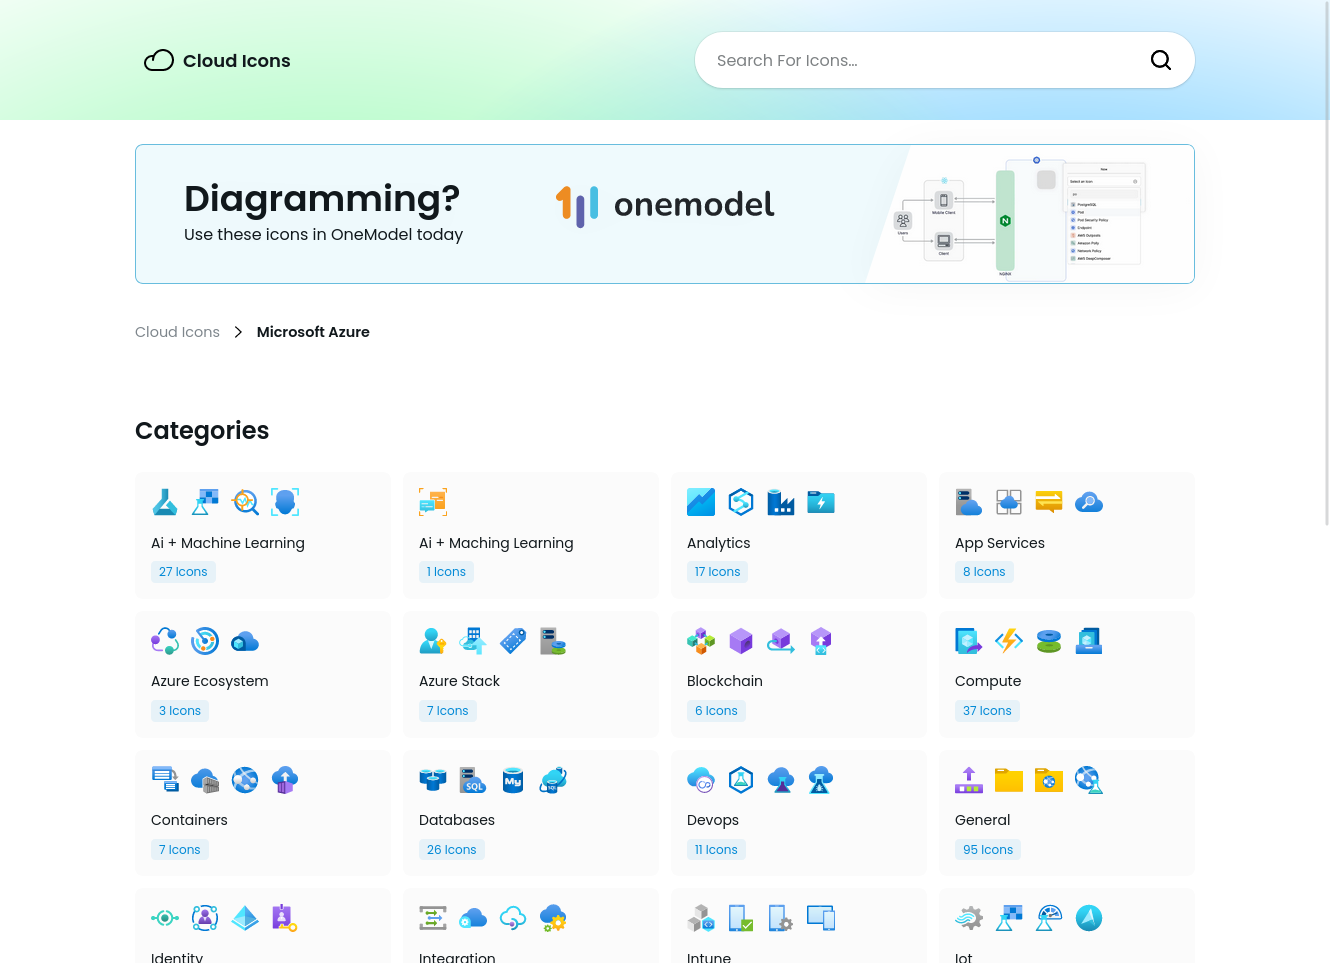Open the Compute category title
Screen dimensions: 1330x963
[x=988, y=681]
